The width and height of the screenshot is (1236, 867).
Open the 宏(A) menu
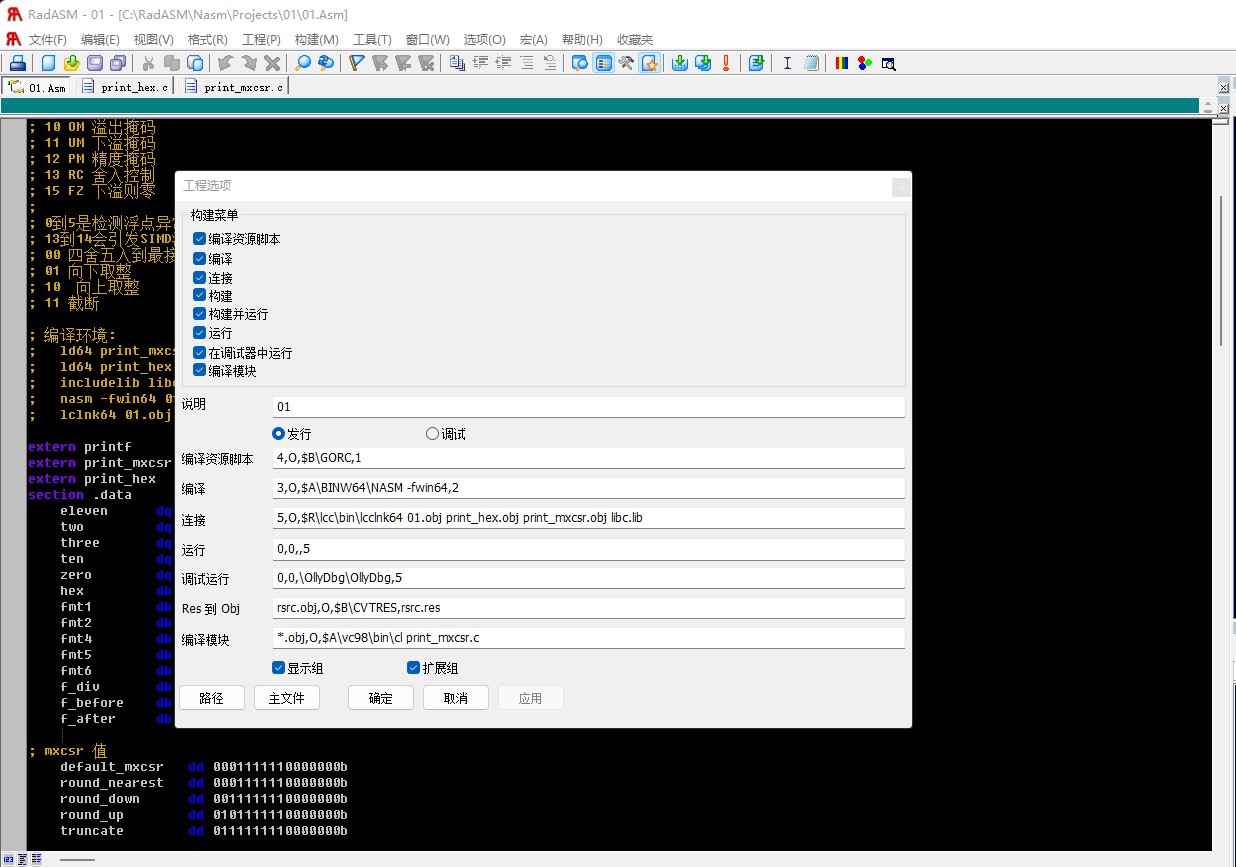pyautogui.click(x=533, y=39)
